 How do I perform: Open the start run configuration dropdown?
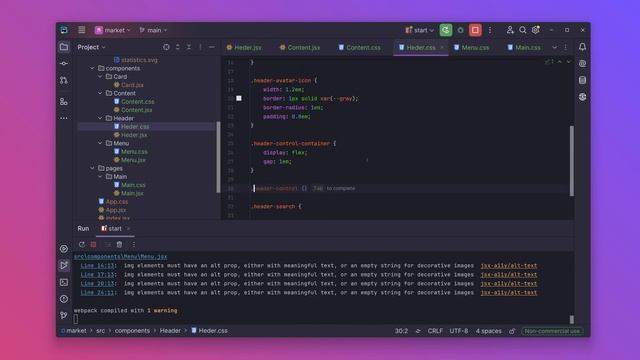(419, 30)
